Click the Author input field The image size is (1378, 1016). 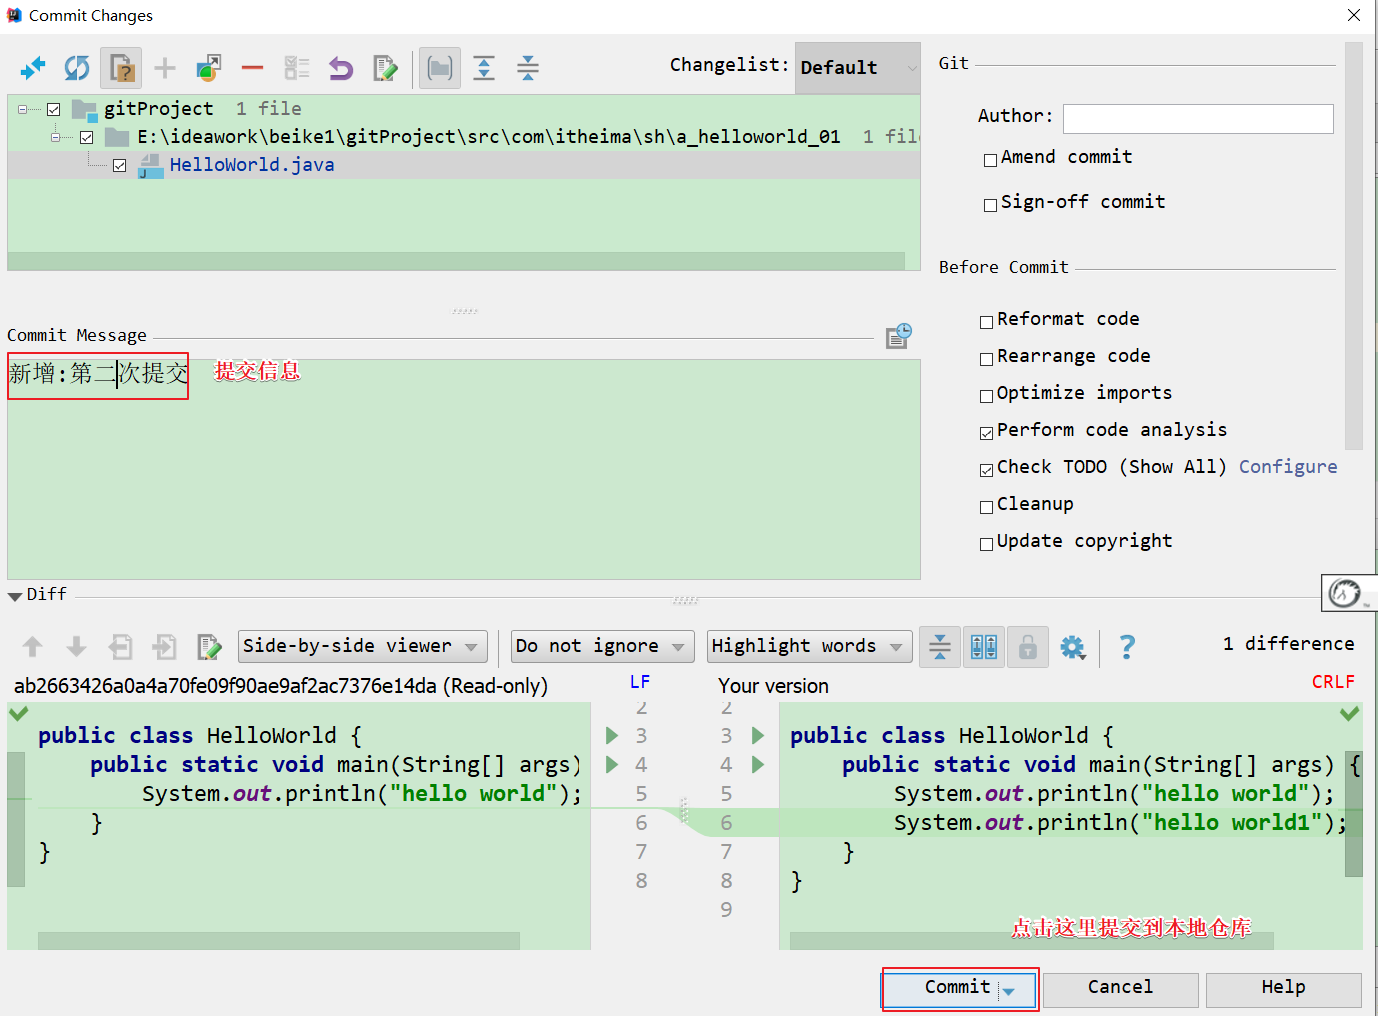(1197, 119)
